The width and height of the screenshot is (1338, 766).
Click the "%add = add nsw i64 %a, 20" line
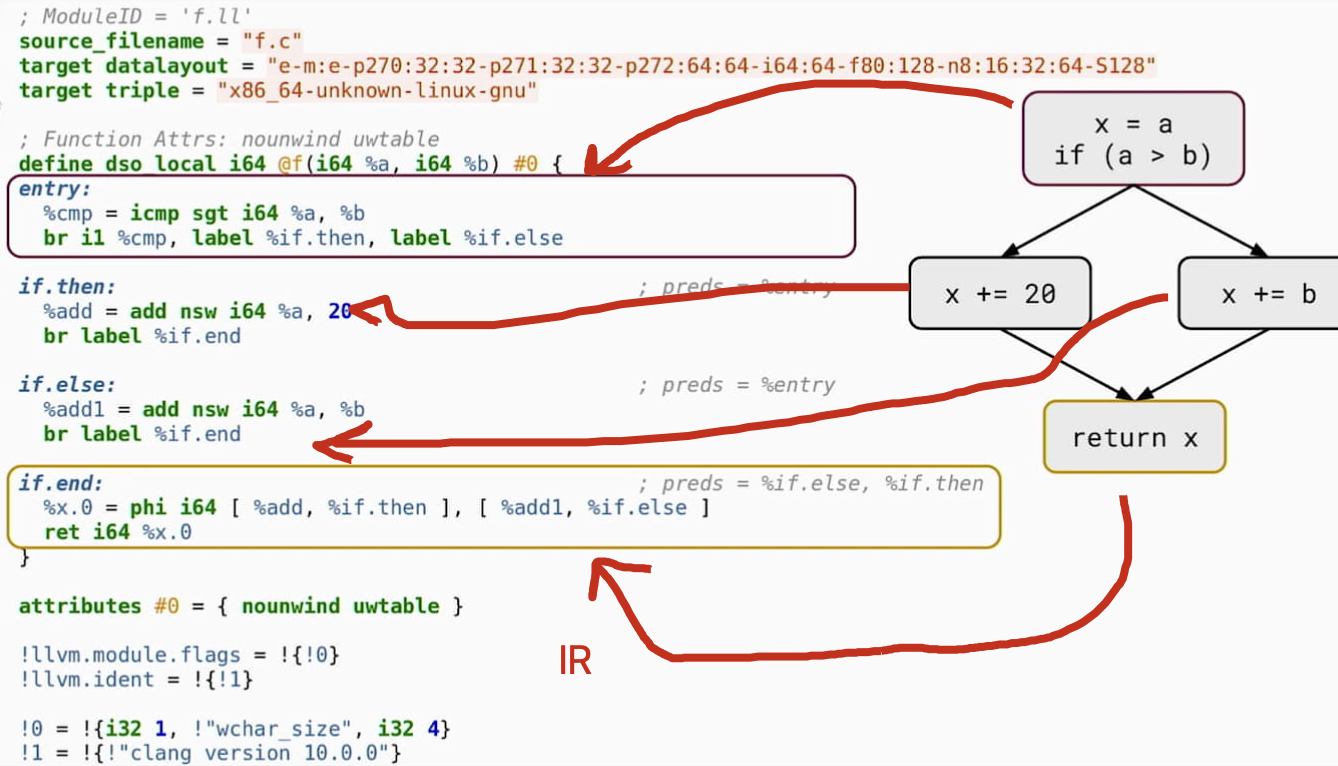pyautogui.click(x=197, y=311)
